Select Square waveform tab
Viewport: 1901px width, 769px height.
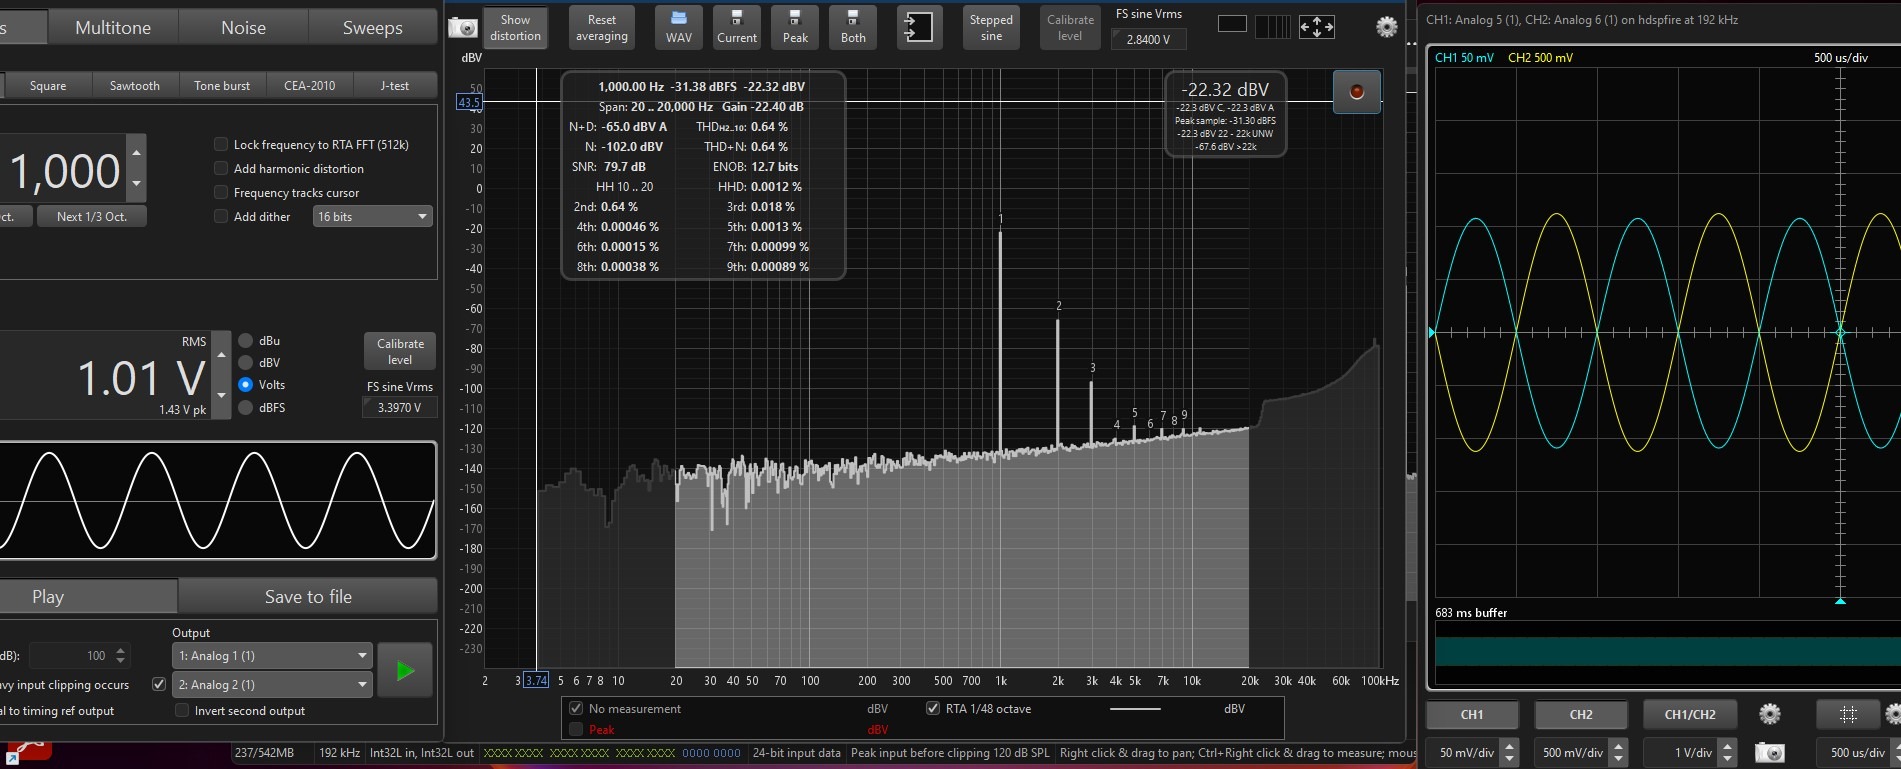(x=48, y=85)
